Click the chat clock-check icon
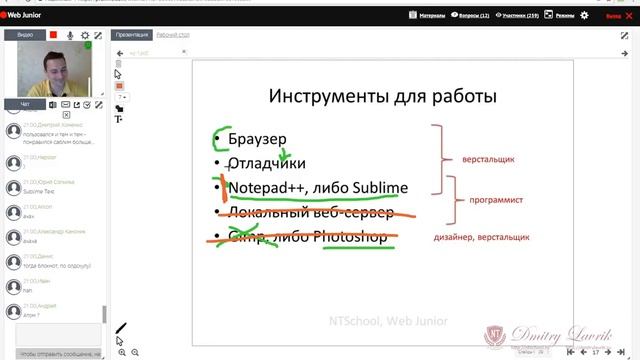This screenshot has height=360, width=640. pyautogui.click(x=87, y=105)
